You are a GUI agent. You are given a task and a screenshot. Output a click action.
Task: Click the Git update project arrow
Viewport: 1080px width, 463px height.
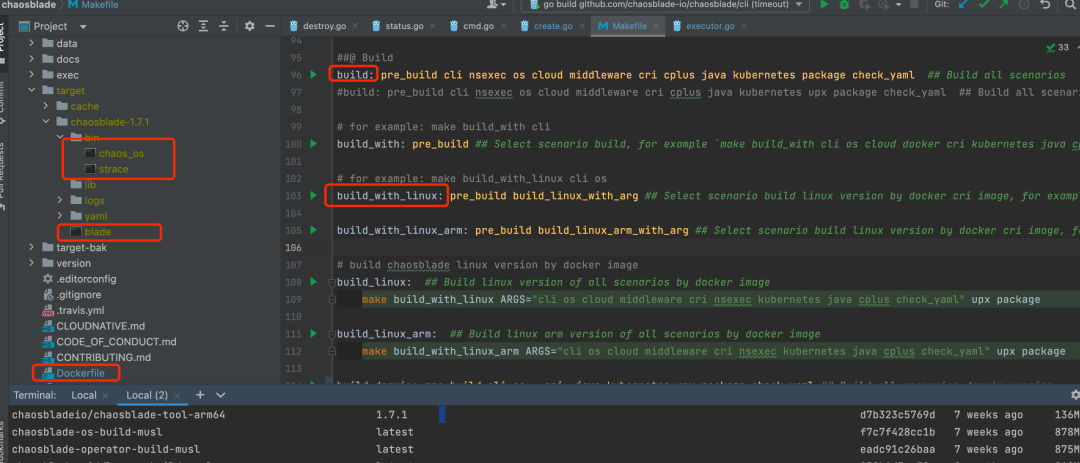click(963, 5)
